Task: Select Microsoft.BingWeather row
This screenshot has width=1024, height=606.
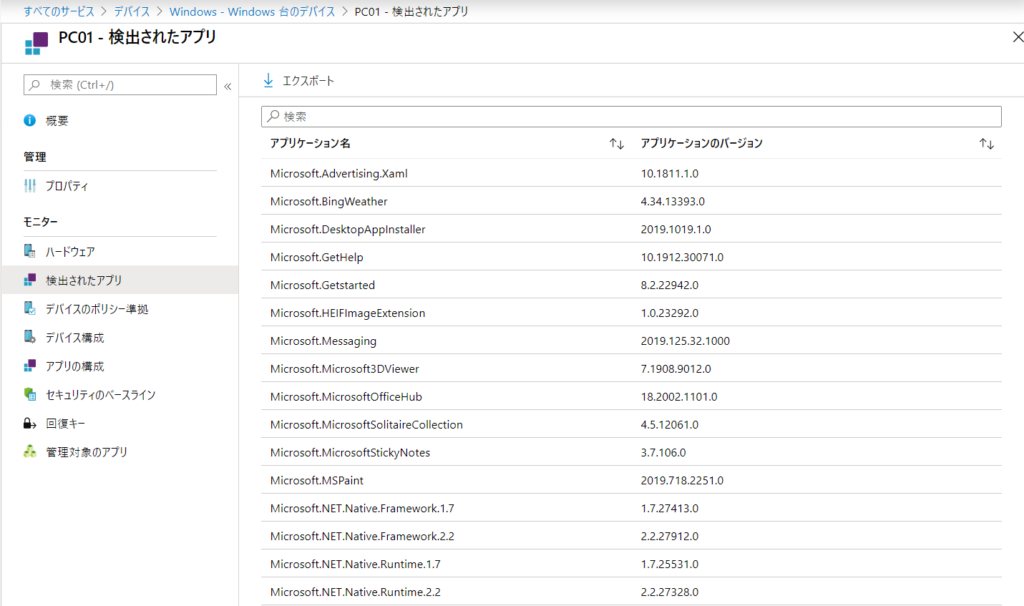Action: [632, 201]
